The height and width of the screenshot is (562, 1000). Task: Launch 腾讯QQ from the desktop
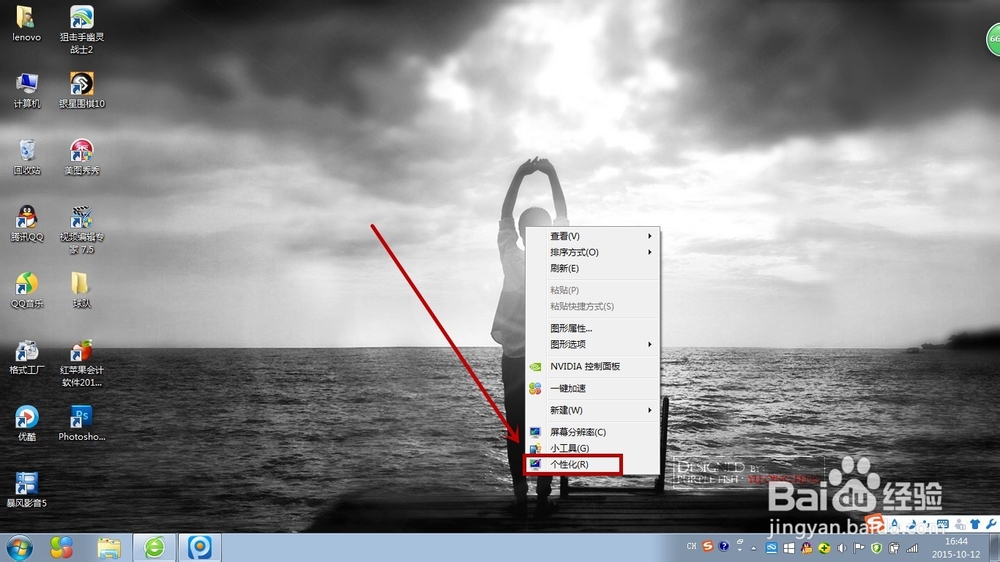coord(26,224)
